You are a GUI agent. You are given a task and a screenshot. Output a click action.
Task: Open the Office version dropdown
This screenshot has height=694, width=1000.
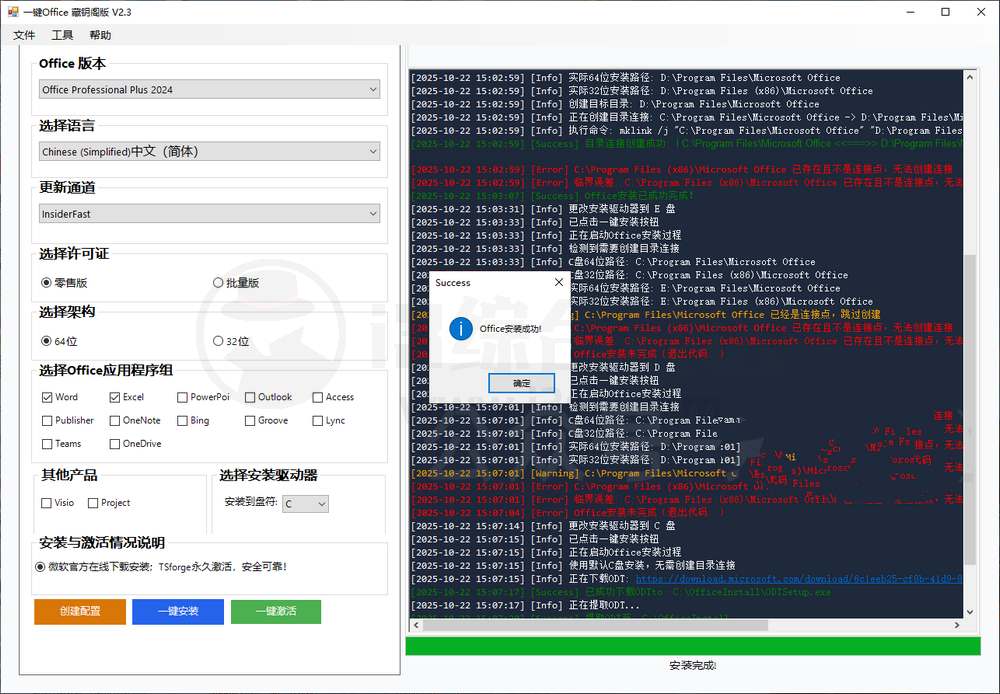208,89
